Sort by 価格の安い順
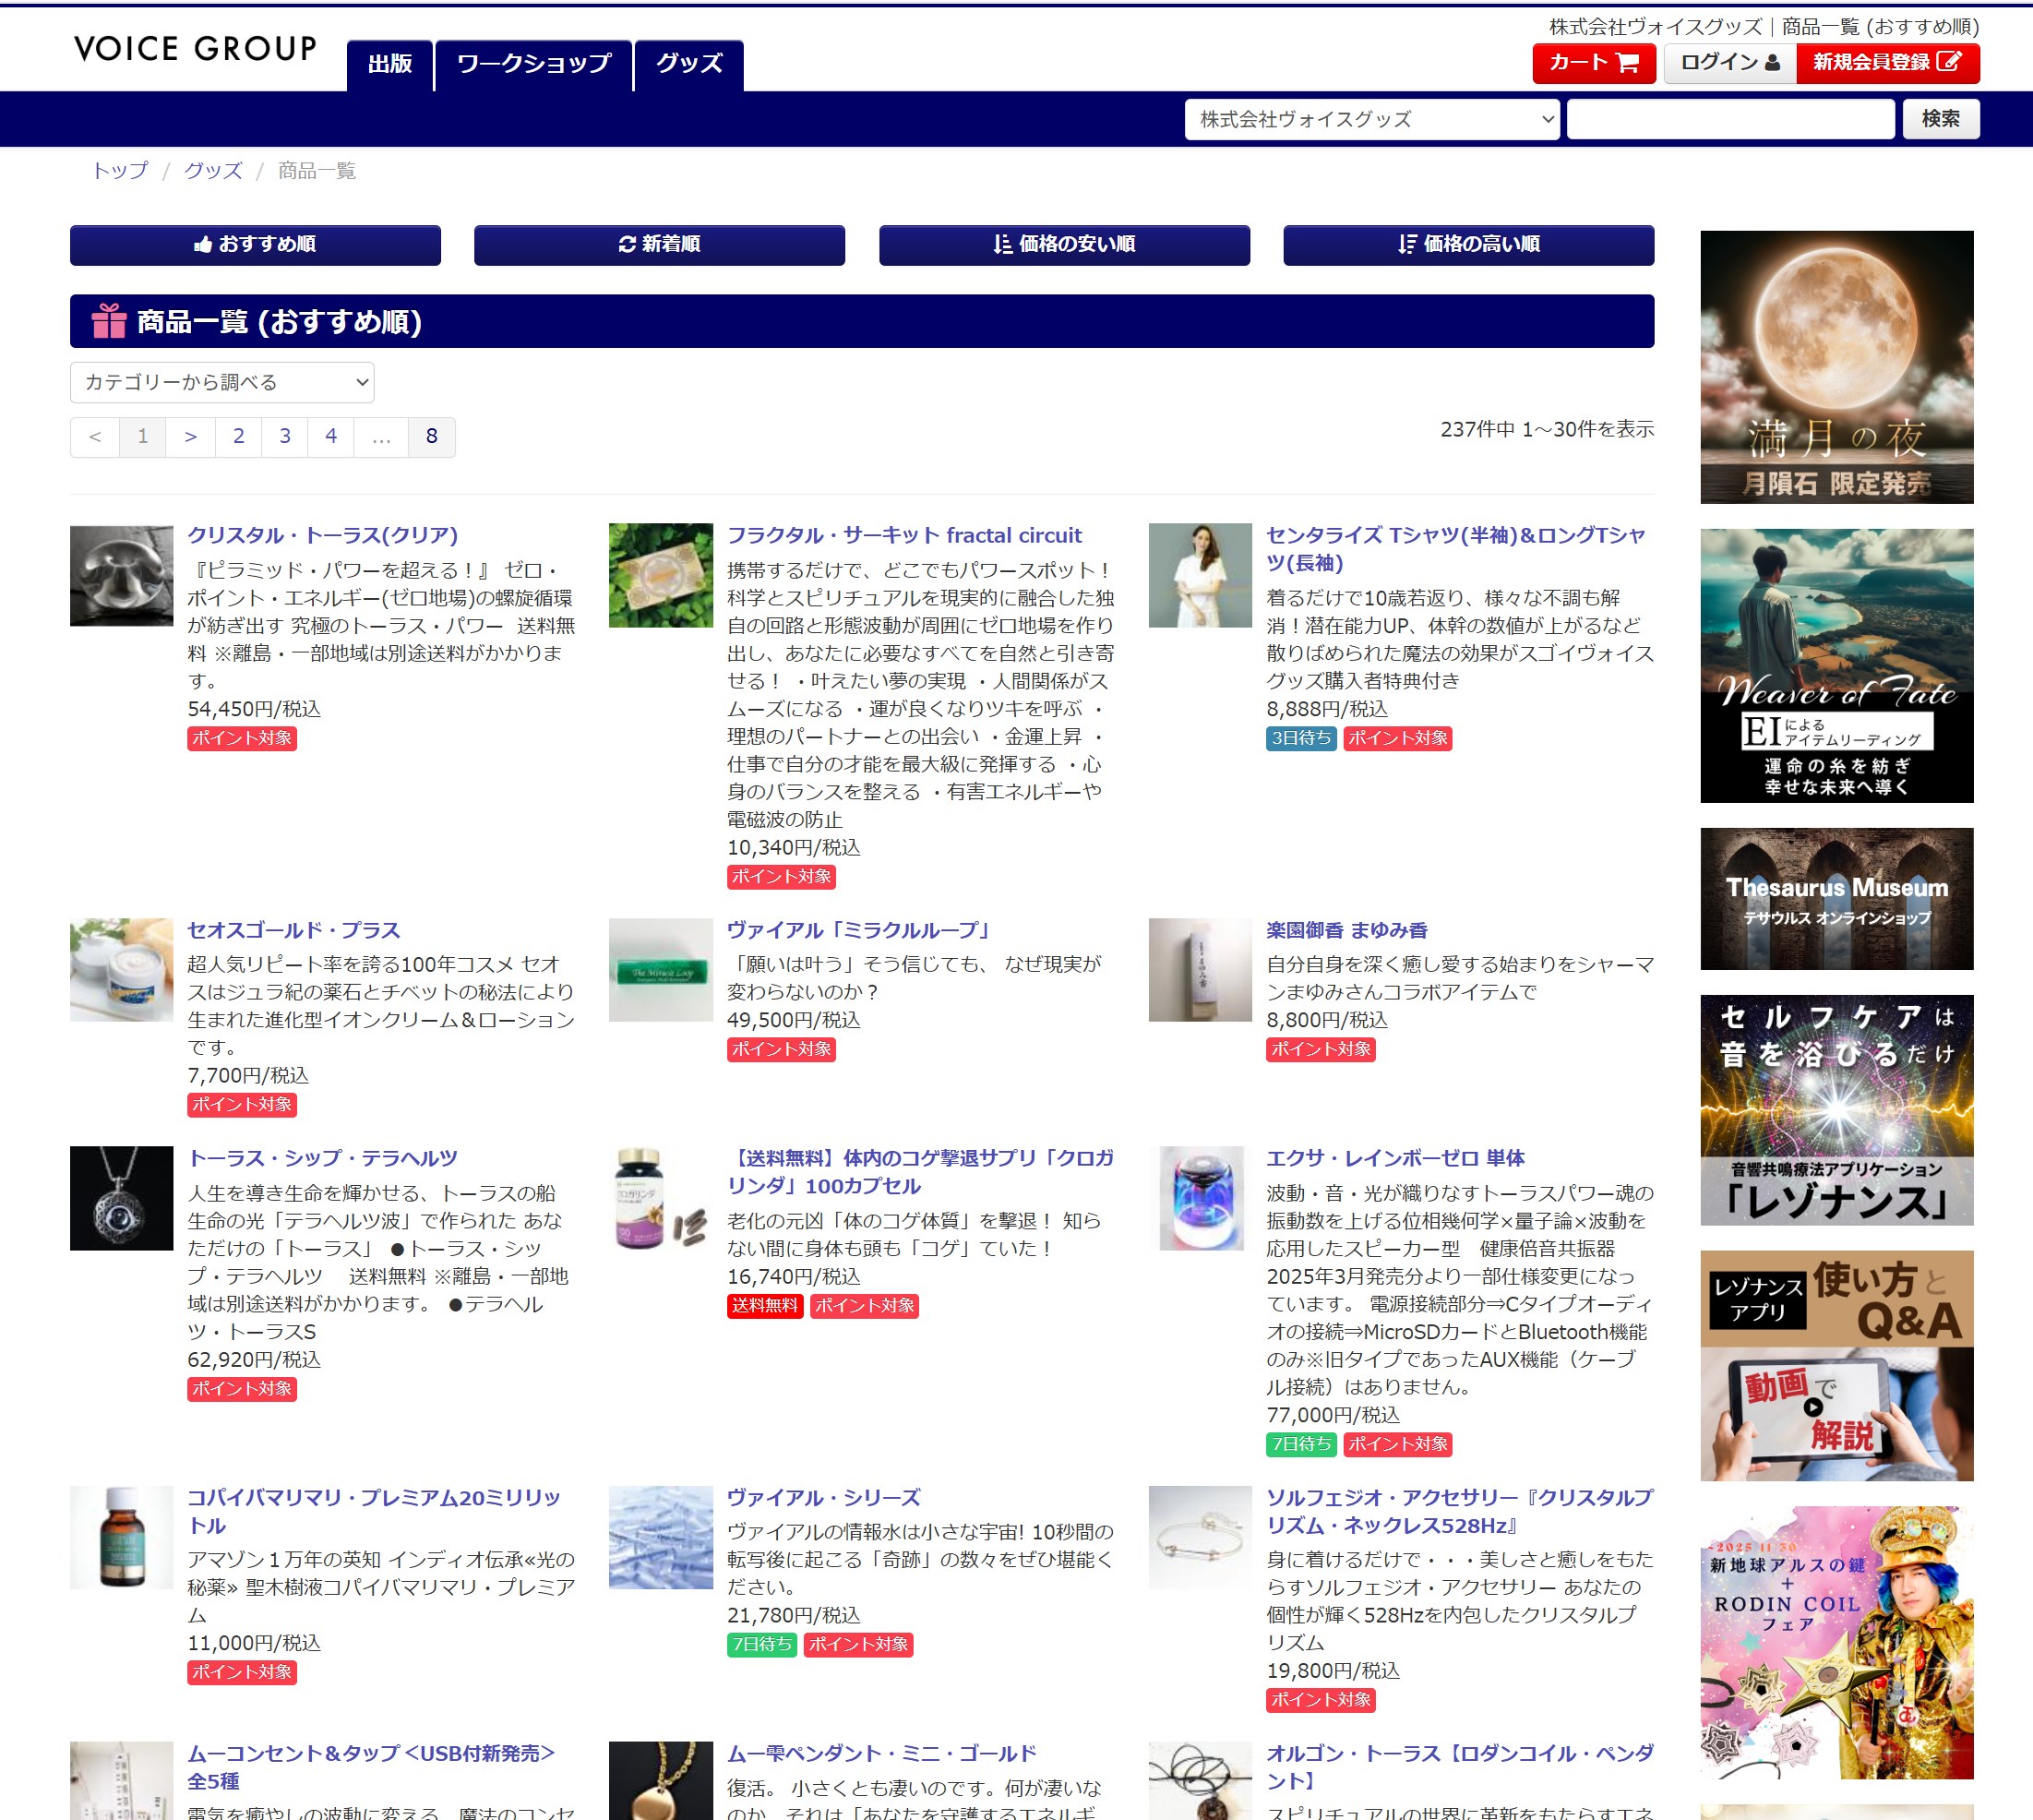Image resolution: width=2033 pixels, height=1820 pixels. (1064, 245)
